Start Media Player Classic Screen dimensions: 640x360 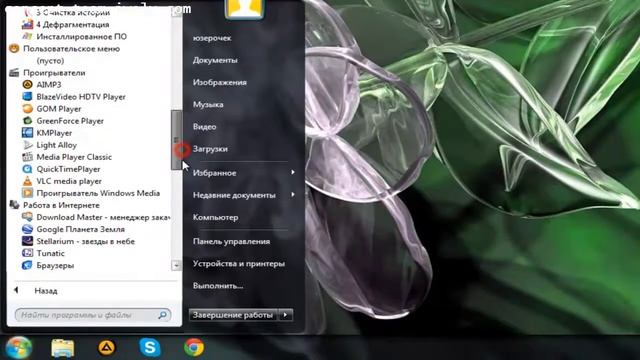[x=73, y=157]
